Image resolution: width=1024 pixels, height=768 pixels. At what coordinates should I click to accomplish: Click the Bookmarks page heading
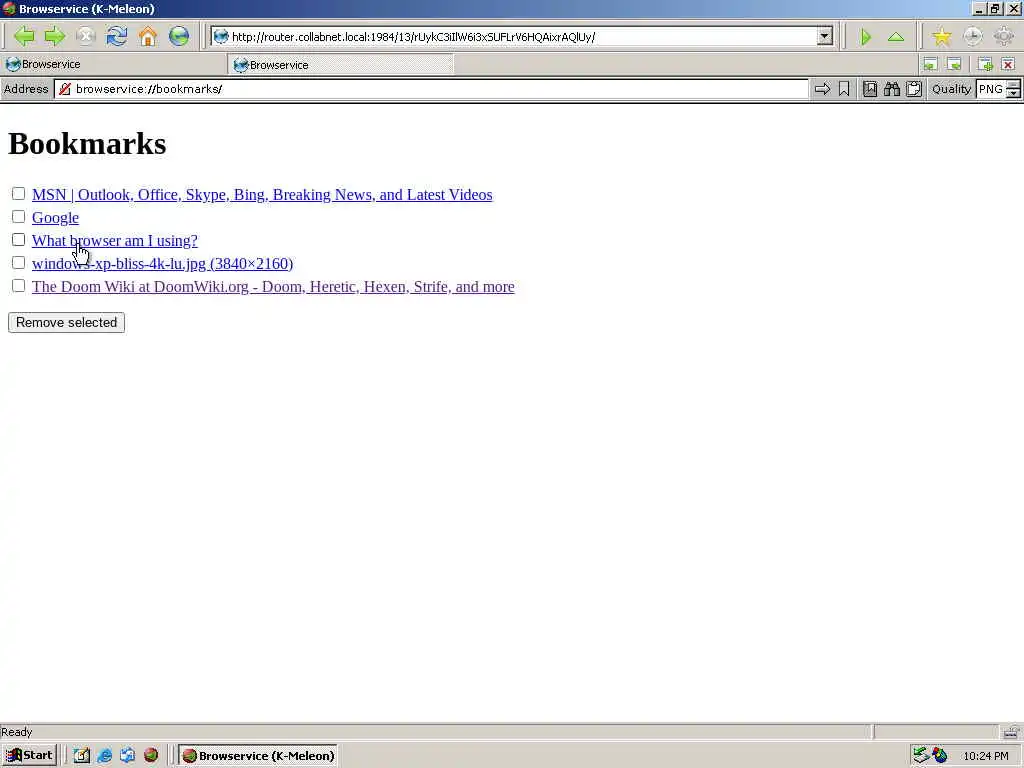(x=87, y=144)
